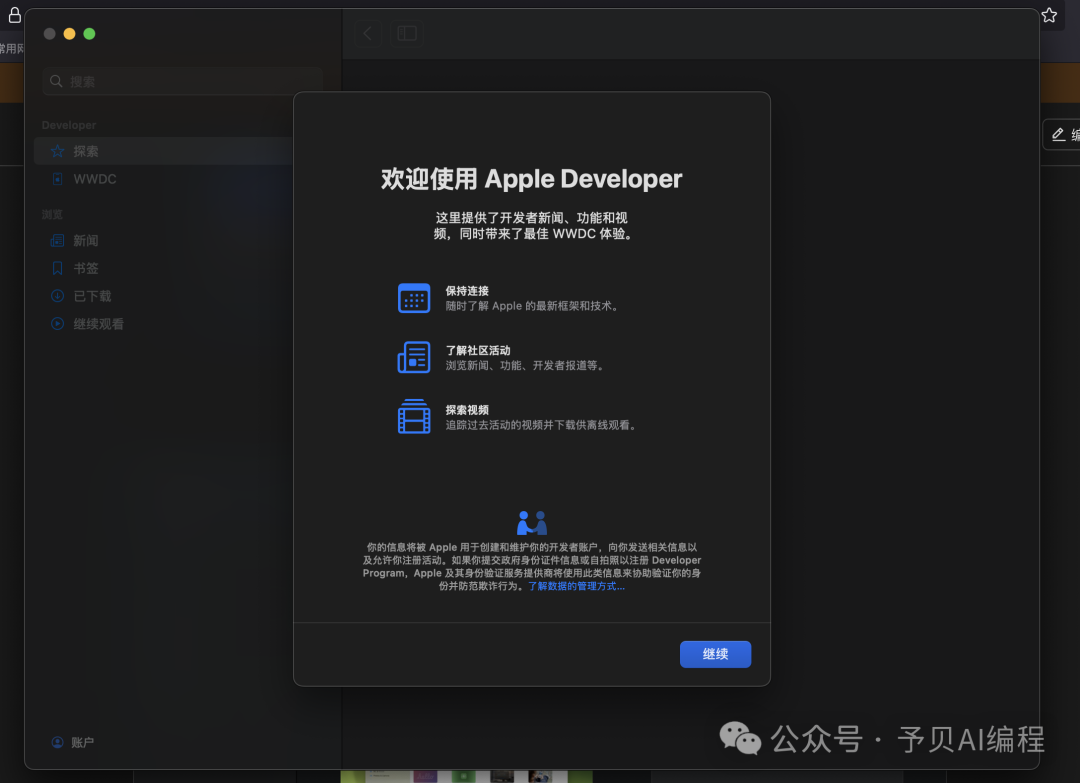Click the 探索视频 film strip icon
Viewport: 1080px width, 783px height.
414,416
